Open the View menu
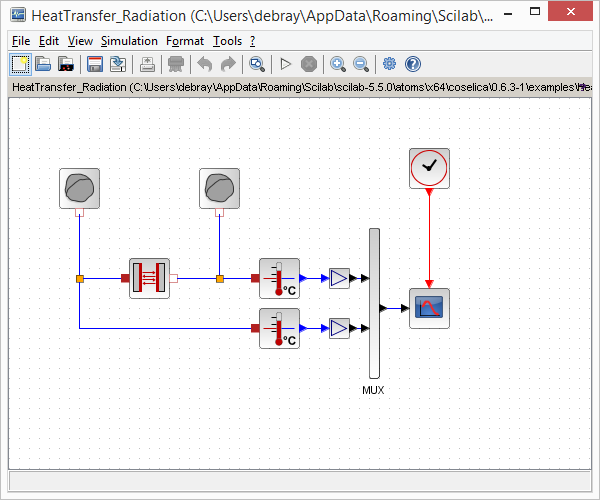Viewport: 600px width, 500px height. point(80,41)
